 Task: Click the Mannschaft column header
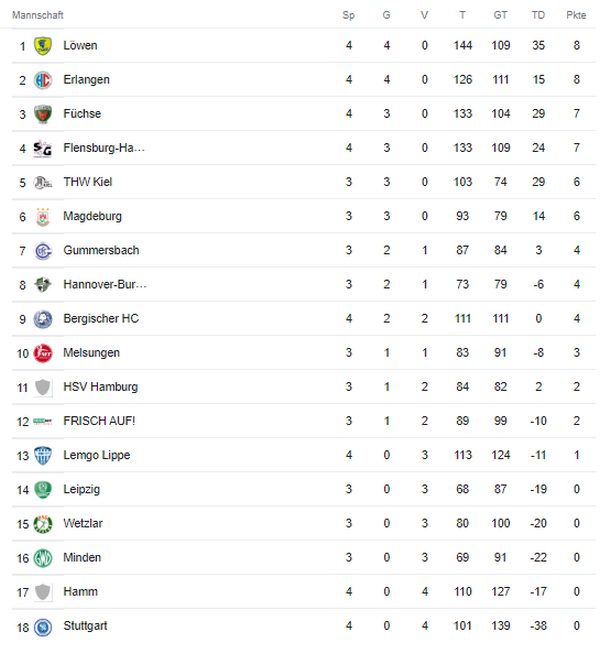coord(38,15)
